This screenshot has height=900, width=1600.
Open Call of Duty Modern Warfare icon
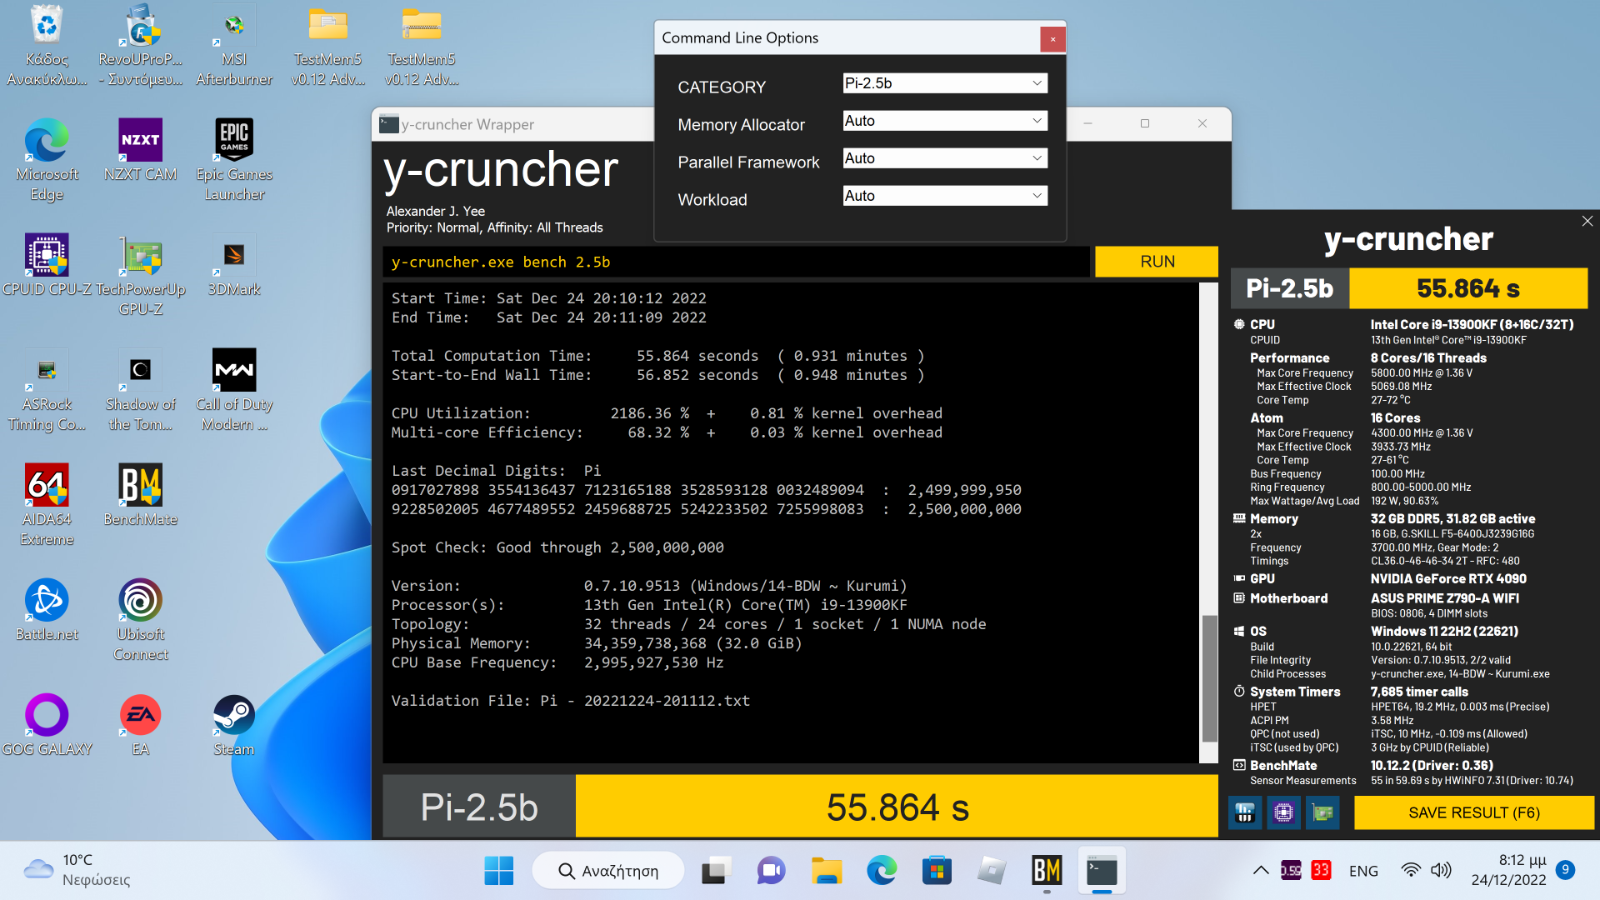(234, 391)
